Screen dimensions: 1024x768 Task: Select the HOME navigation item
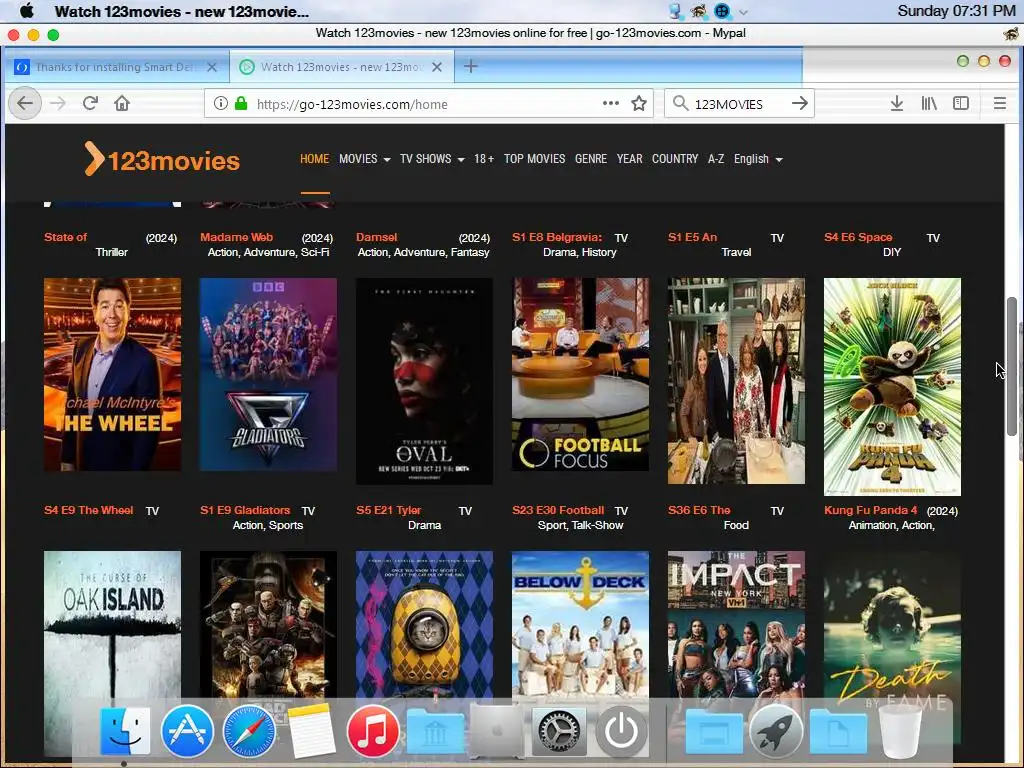tap(314, 159)
